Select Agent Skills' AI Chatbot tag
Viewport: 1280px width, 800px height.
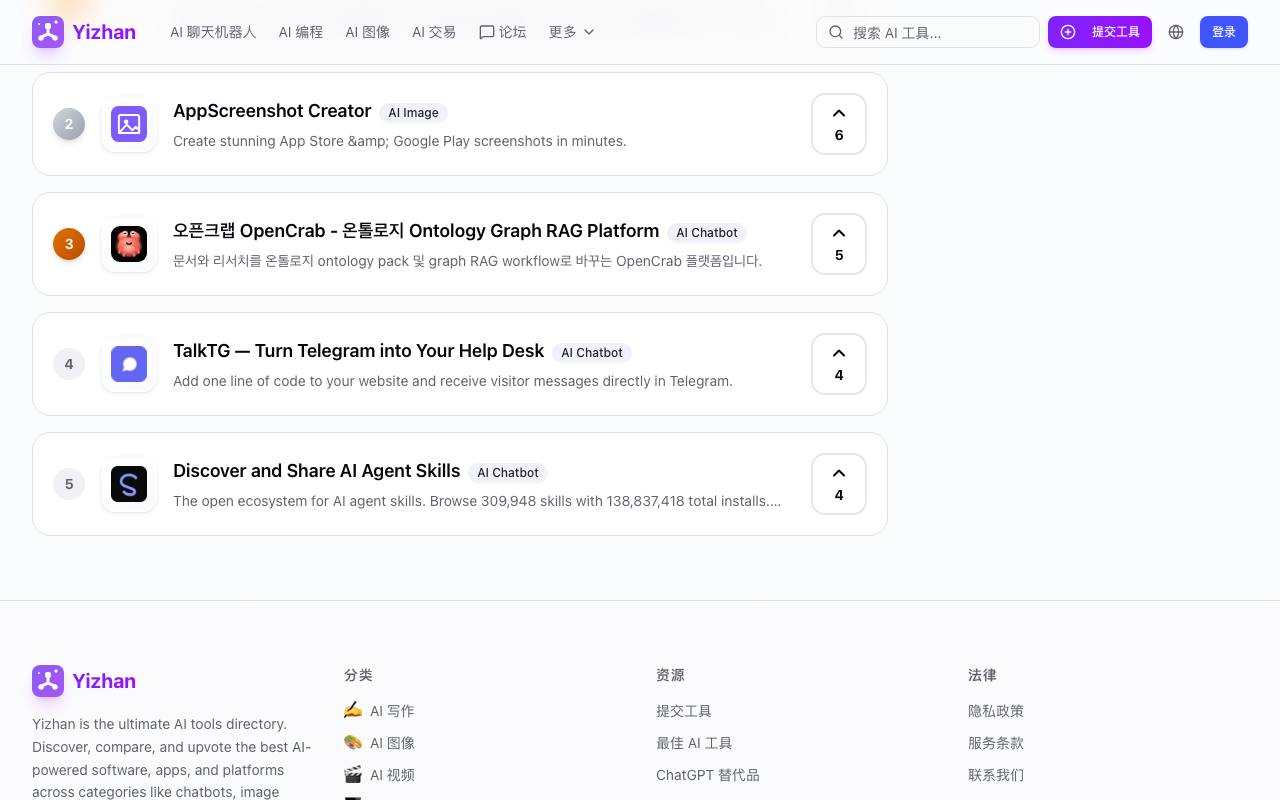[x=508, y=473]
